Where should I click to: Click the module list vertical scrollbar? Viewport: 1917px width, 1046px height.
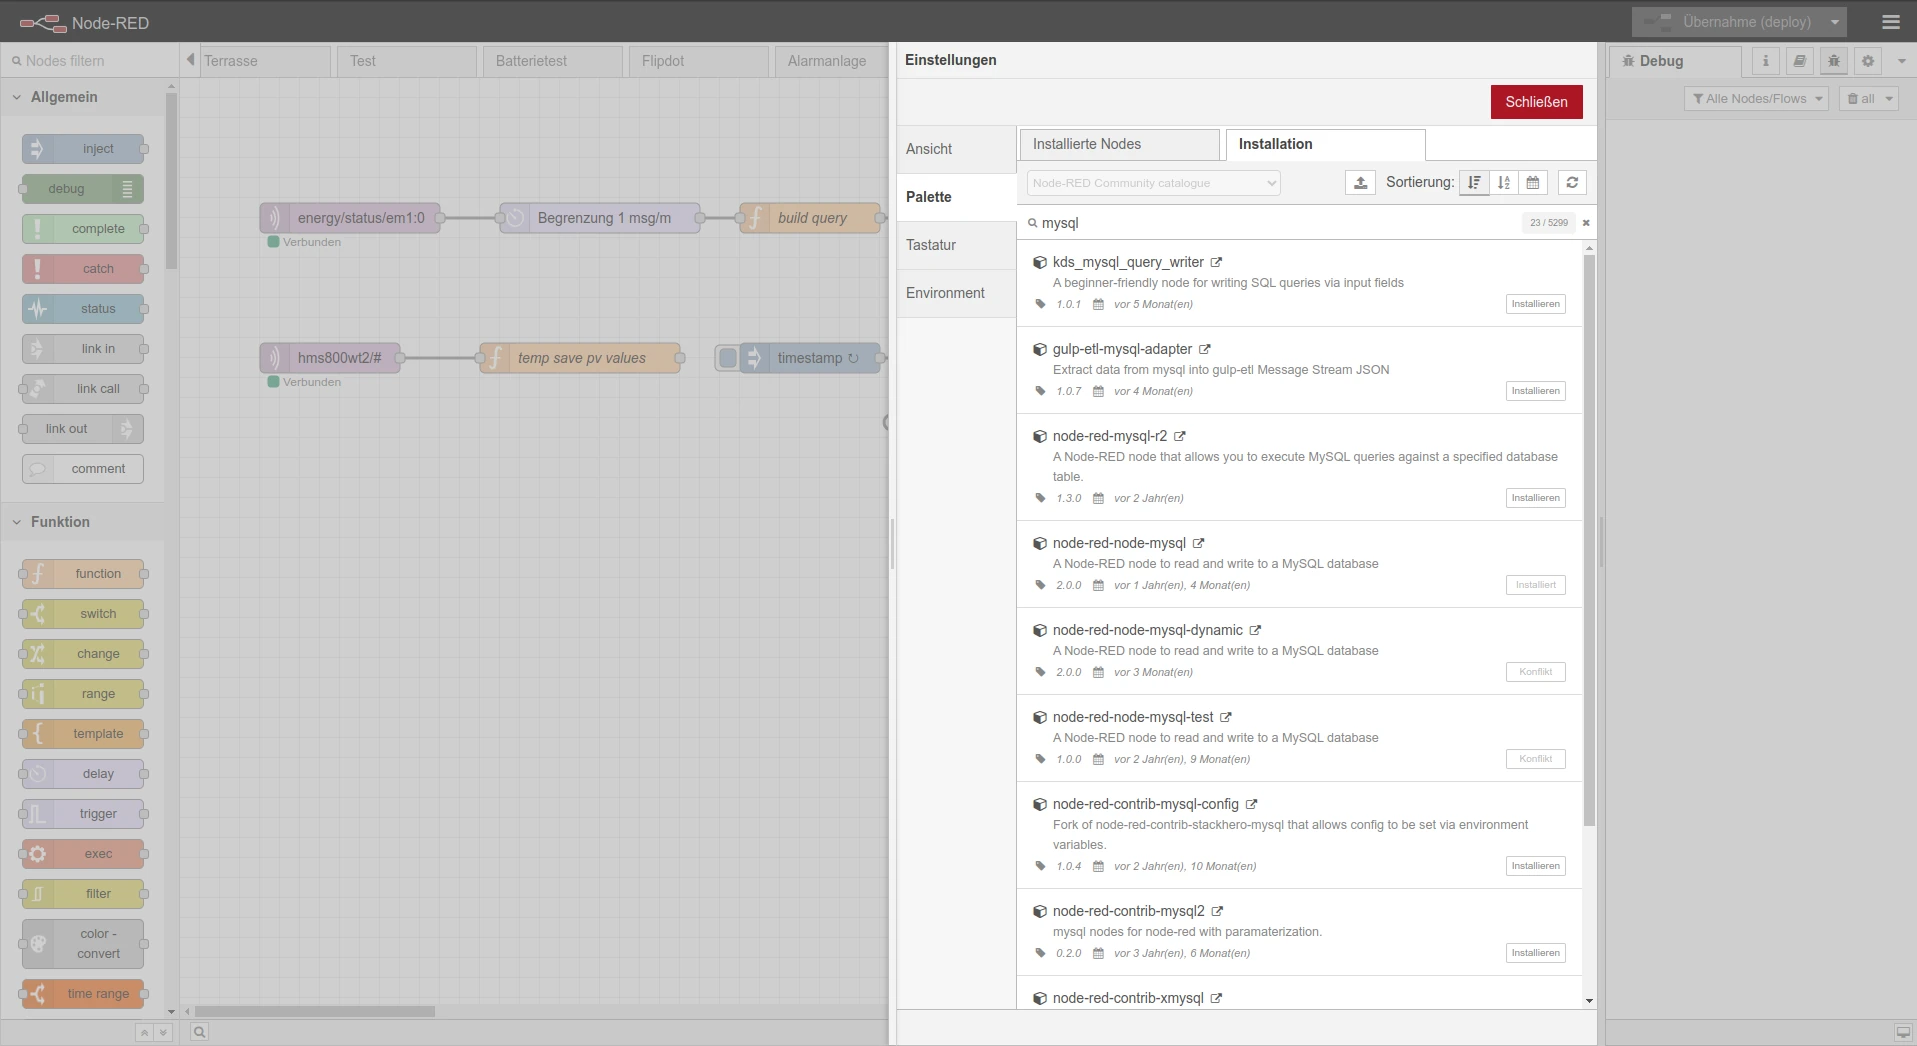tap(1589, 540)
